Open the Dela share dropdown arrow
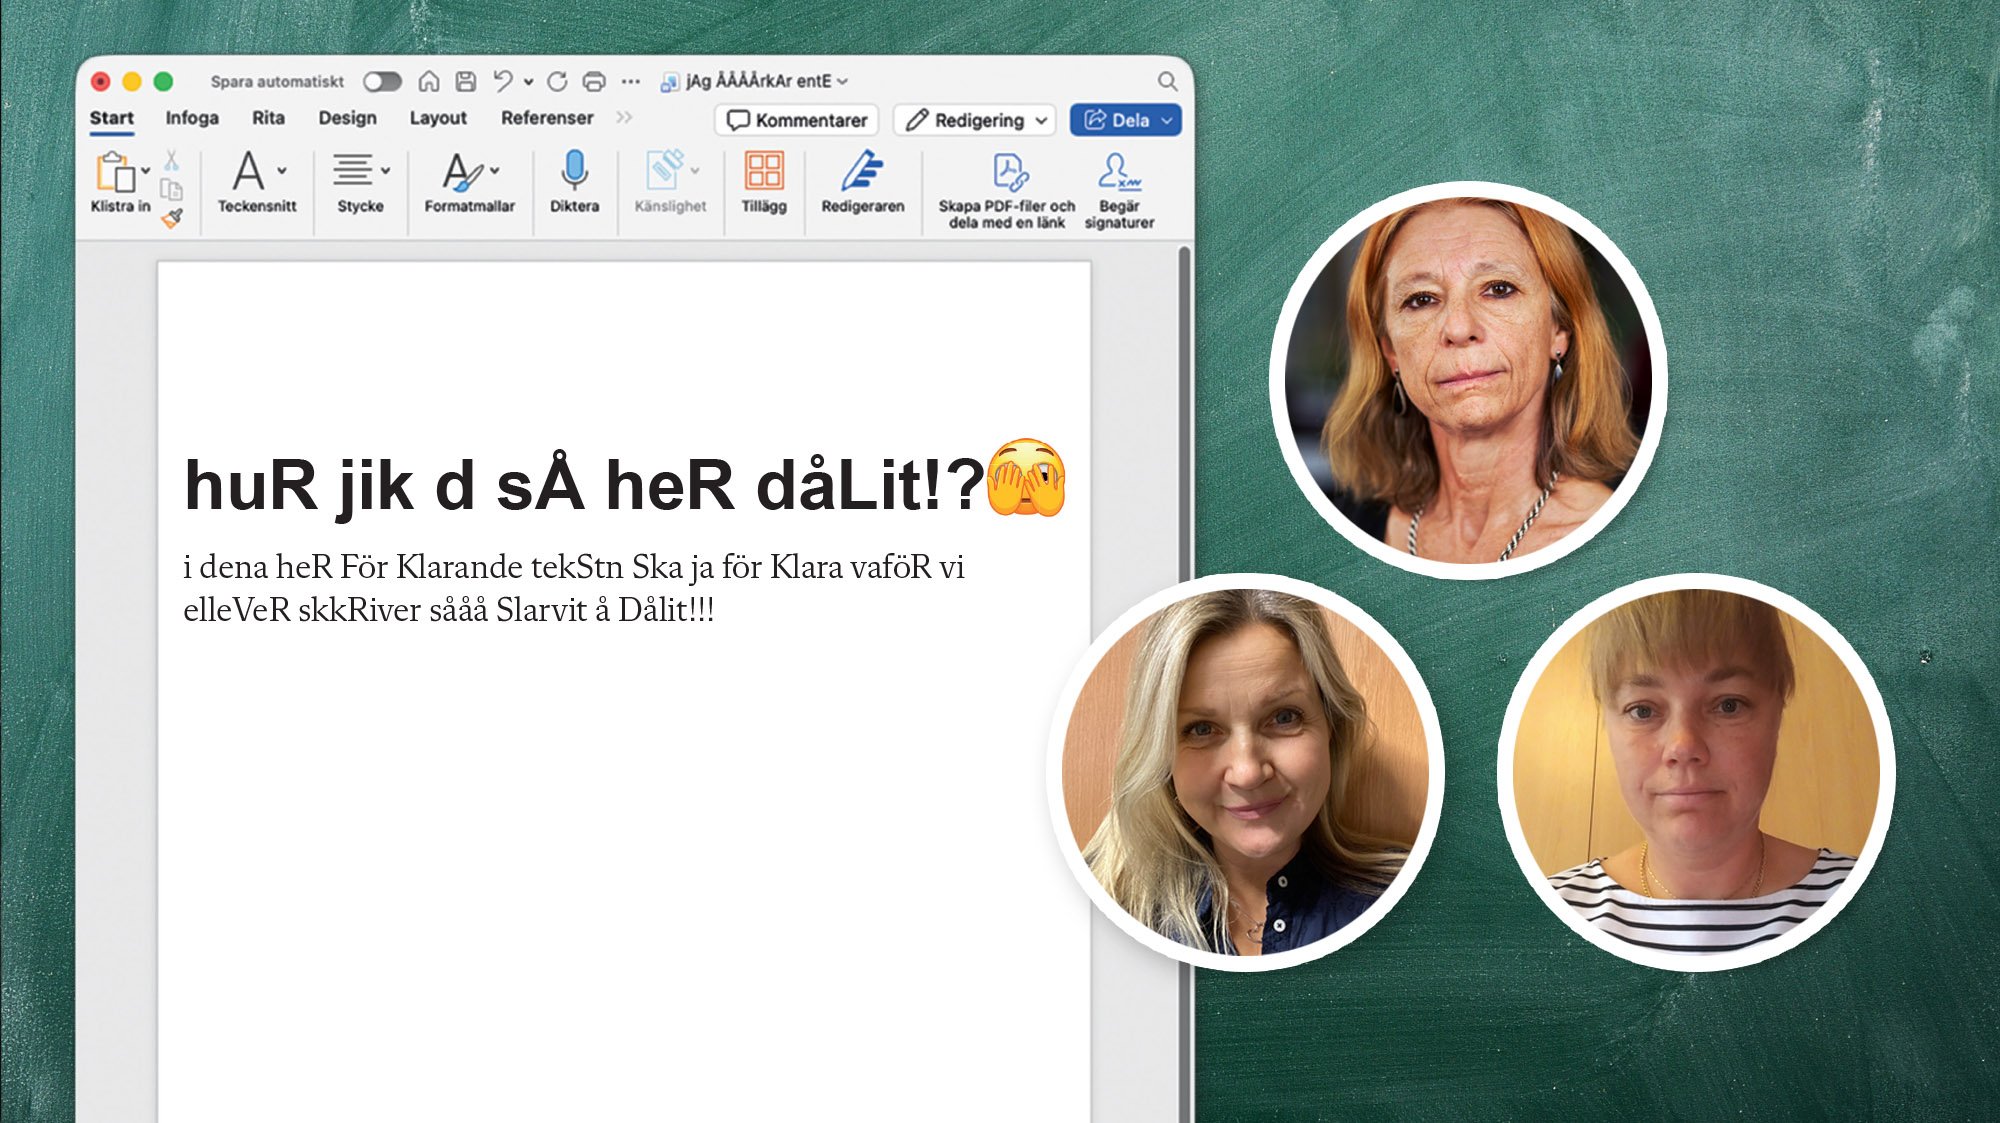The height and width of the screenshot is (1123, 2000). [x=1167, y=120]
